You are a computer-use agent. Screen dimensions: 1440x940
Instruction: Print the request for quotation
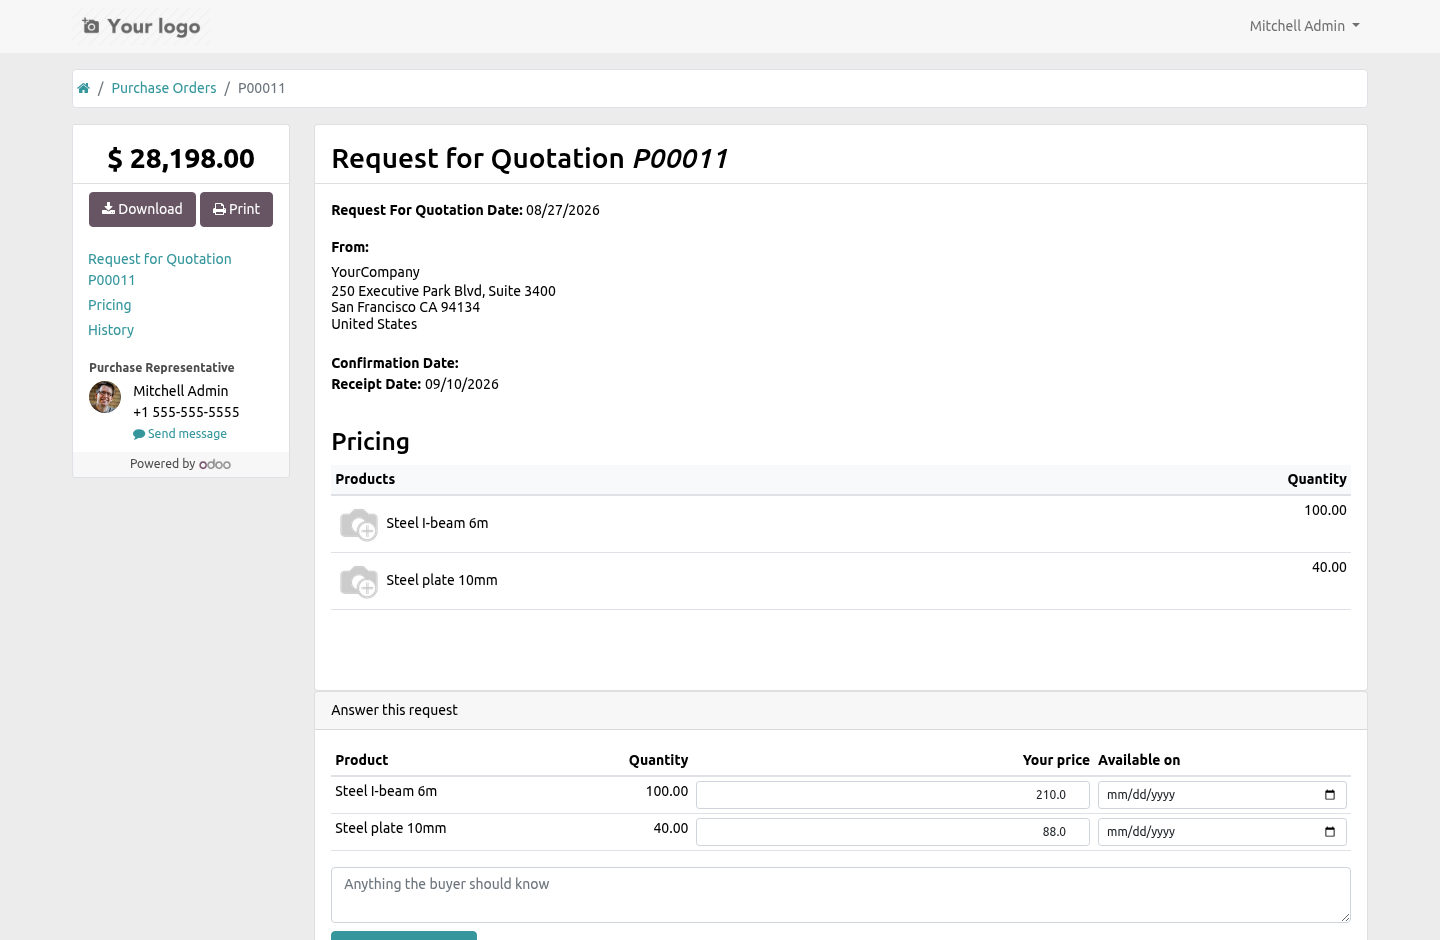pos(236,209)
